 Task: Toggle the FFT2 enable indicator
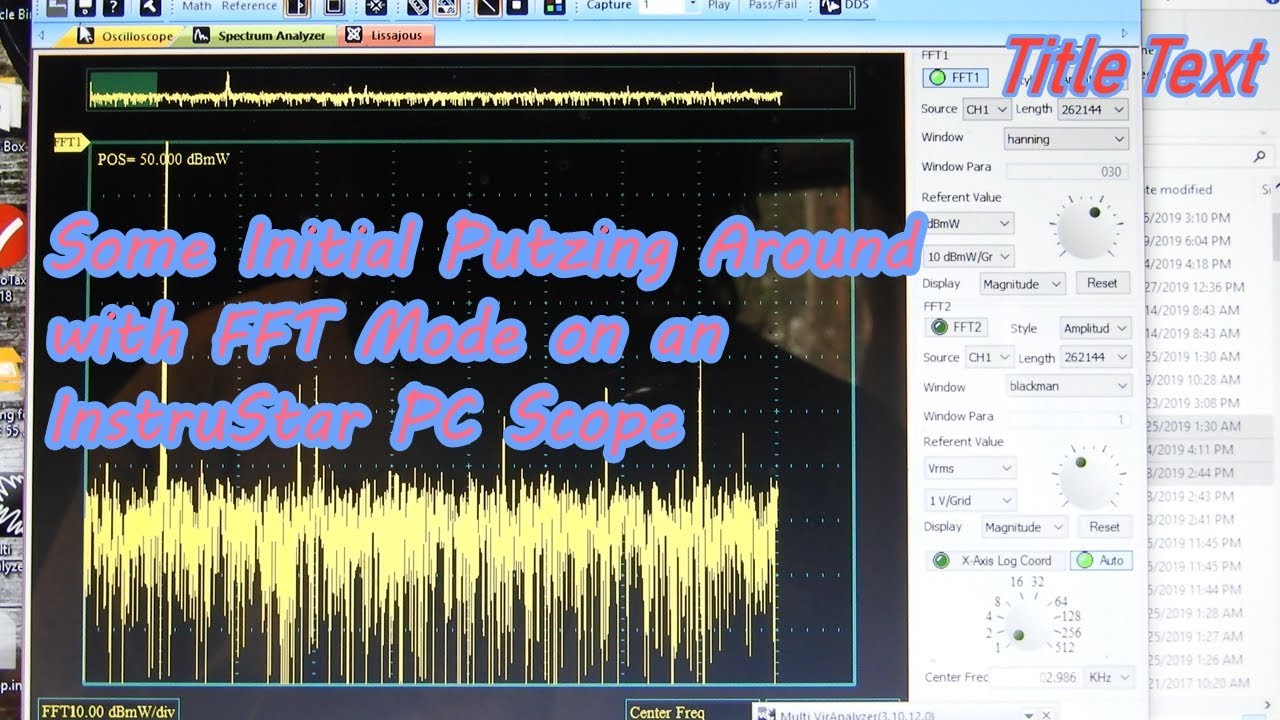[939, 326]
